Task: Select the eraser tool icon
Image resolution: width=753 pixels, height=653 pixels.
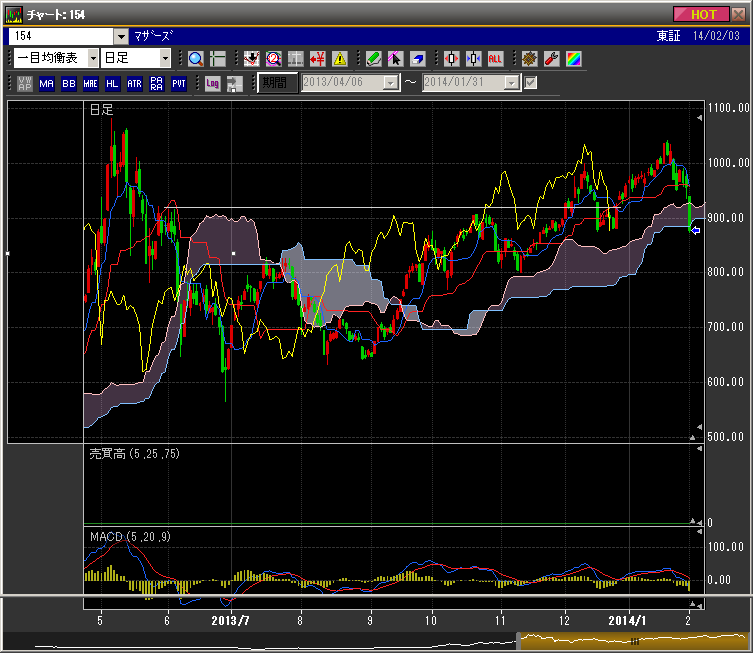Action: (417, 59)
